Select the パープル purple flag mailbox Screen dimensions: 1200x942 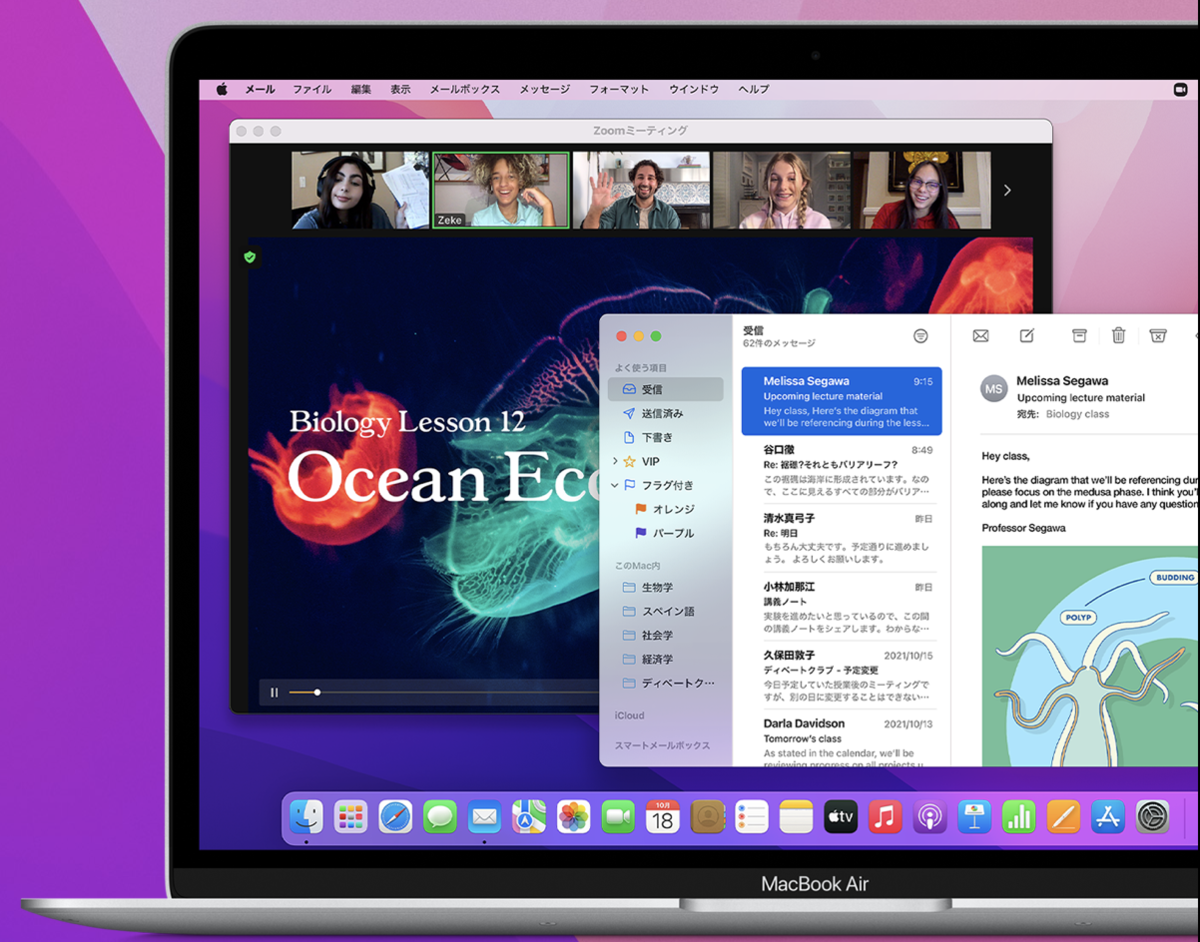coord(665,533)
